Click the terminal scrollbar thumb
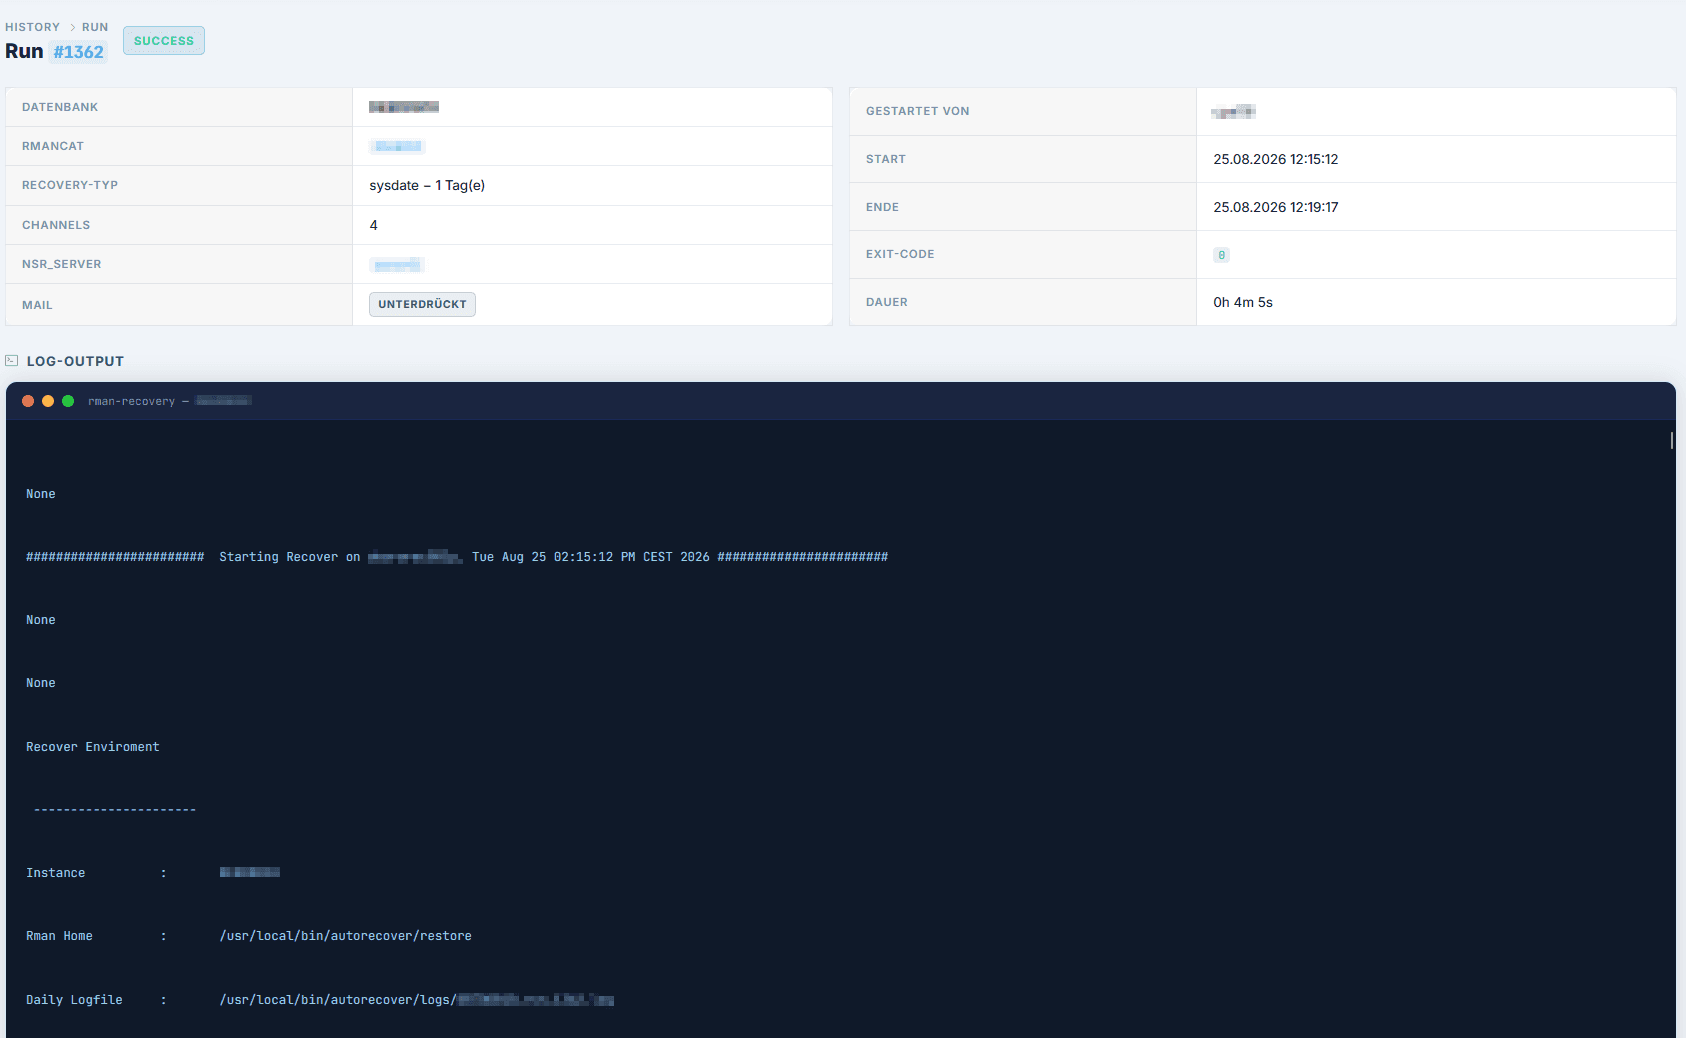The image size is (1686, 1038). pyautogui.click(x=1672, y=440)
